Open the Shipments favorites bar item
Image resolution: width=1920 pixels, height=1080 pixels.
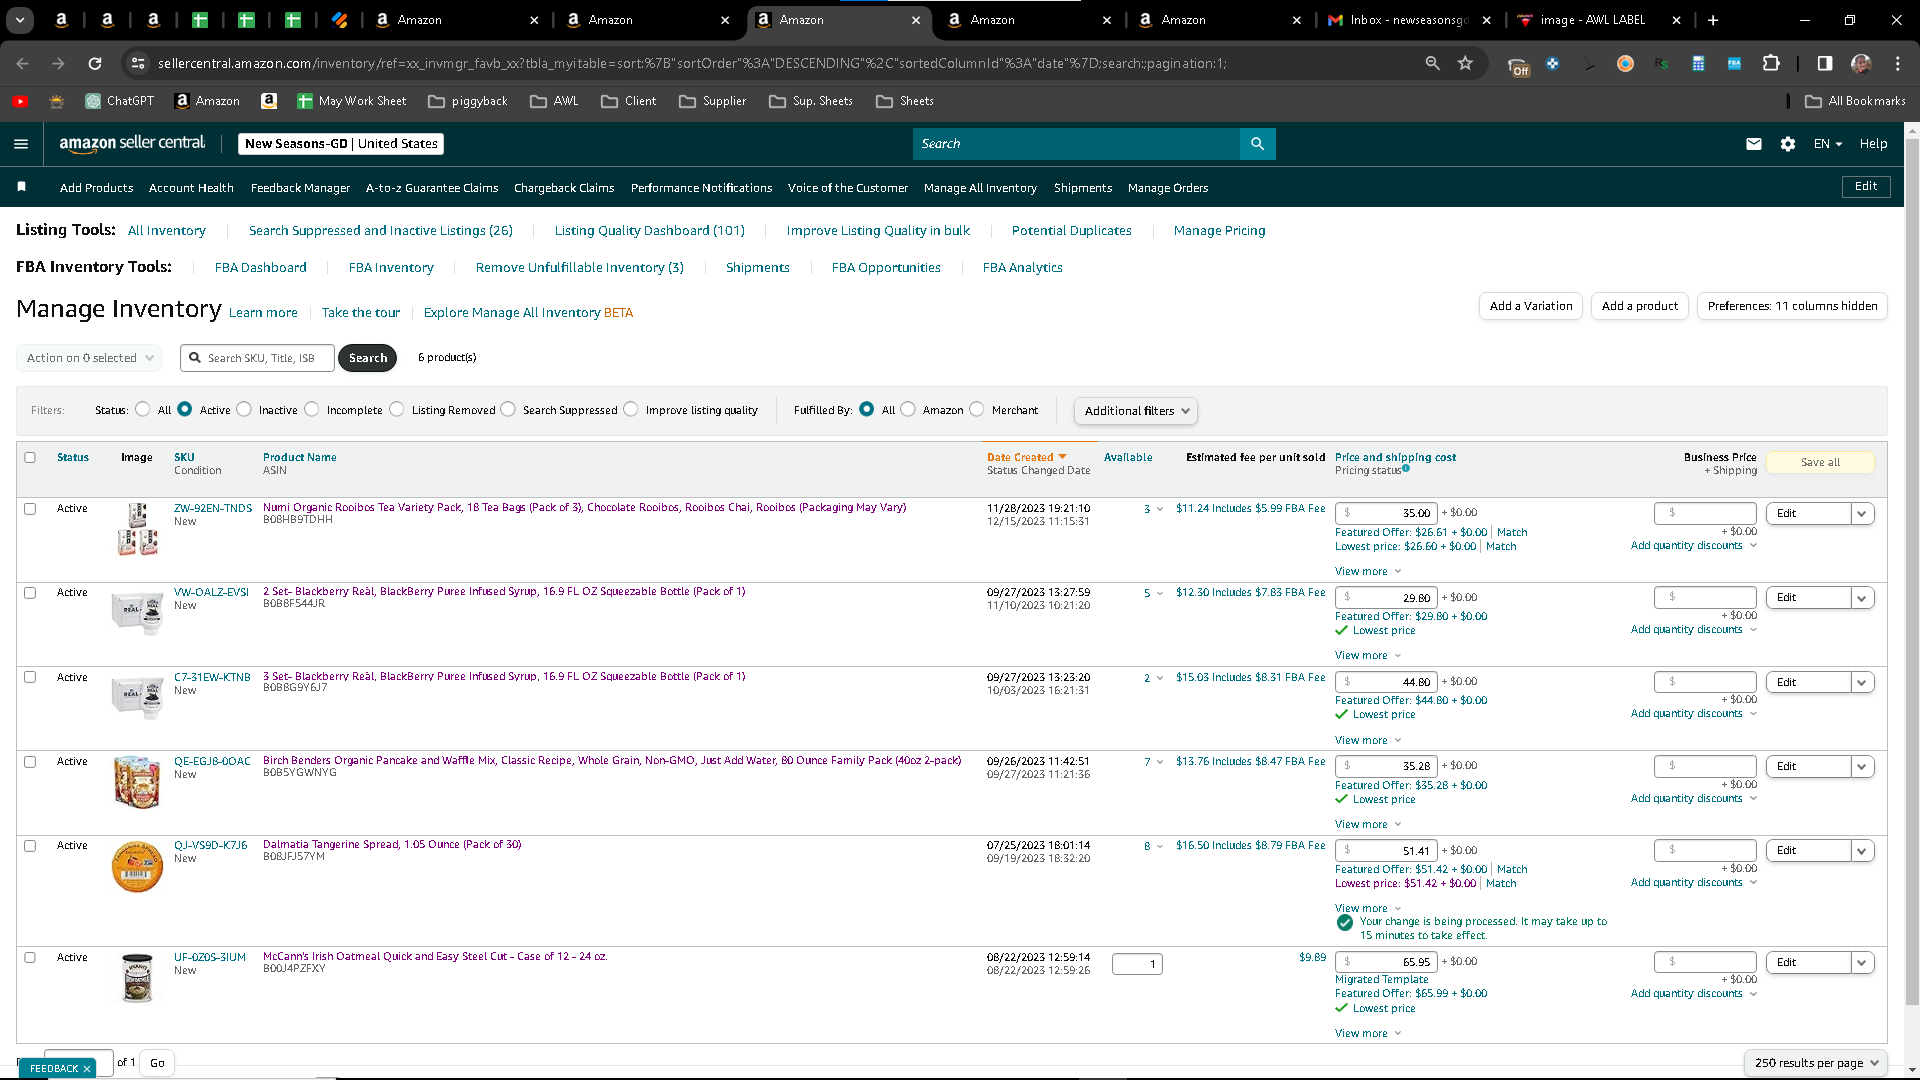pyautogui.click(x=1083, y=188)
